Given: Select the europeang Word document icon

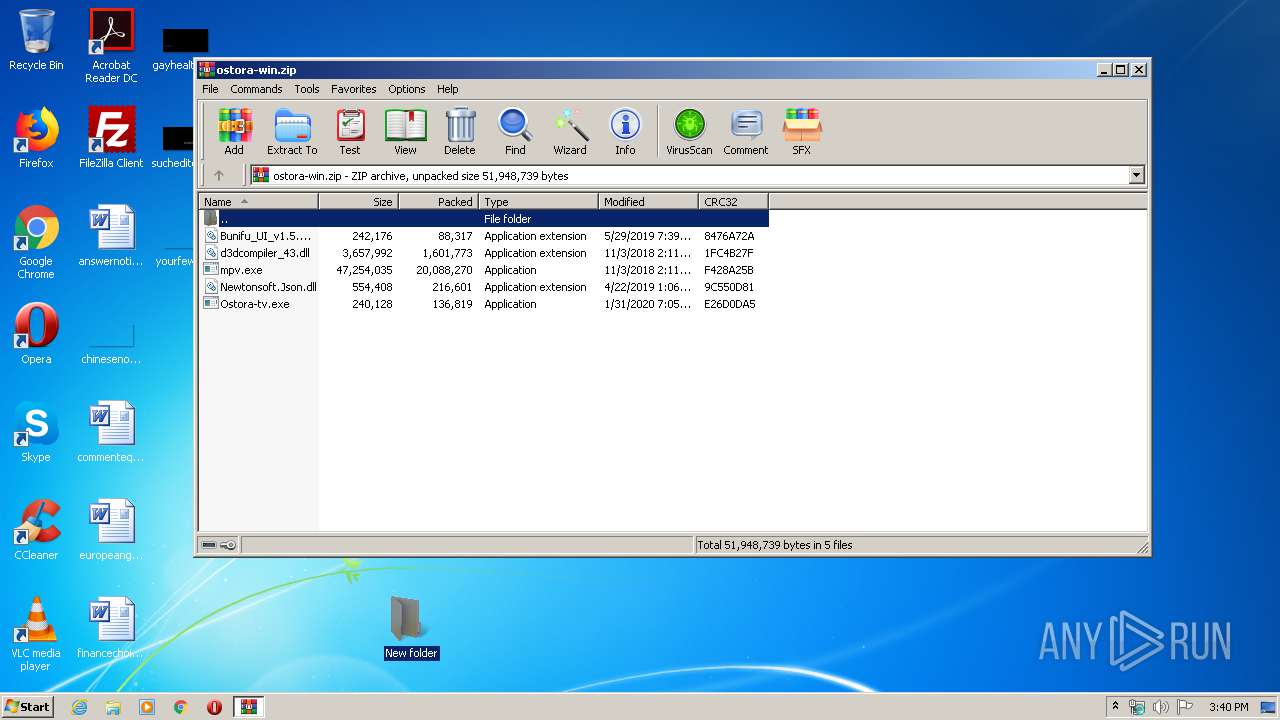Looking at the screenshot, I should pos(111,530).
